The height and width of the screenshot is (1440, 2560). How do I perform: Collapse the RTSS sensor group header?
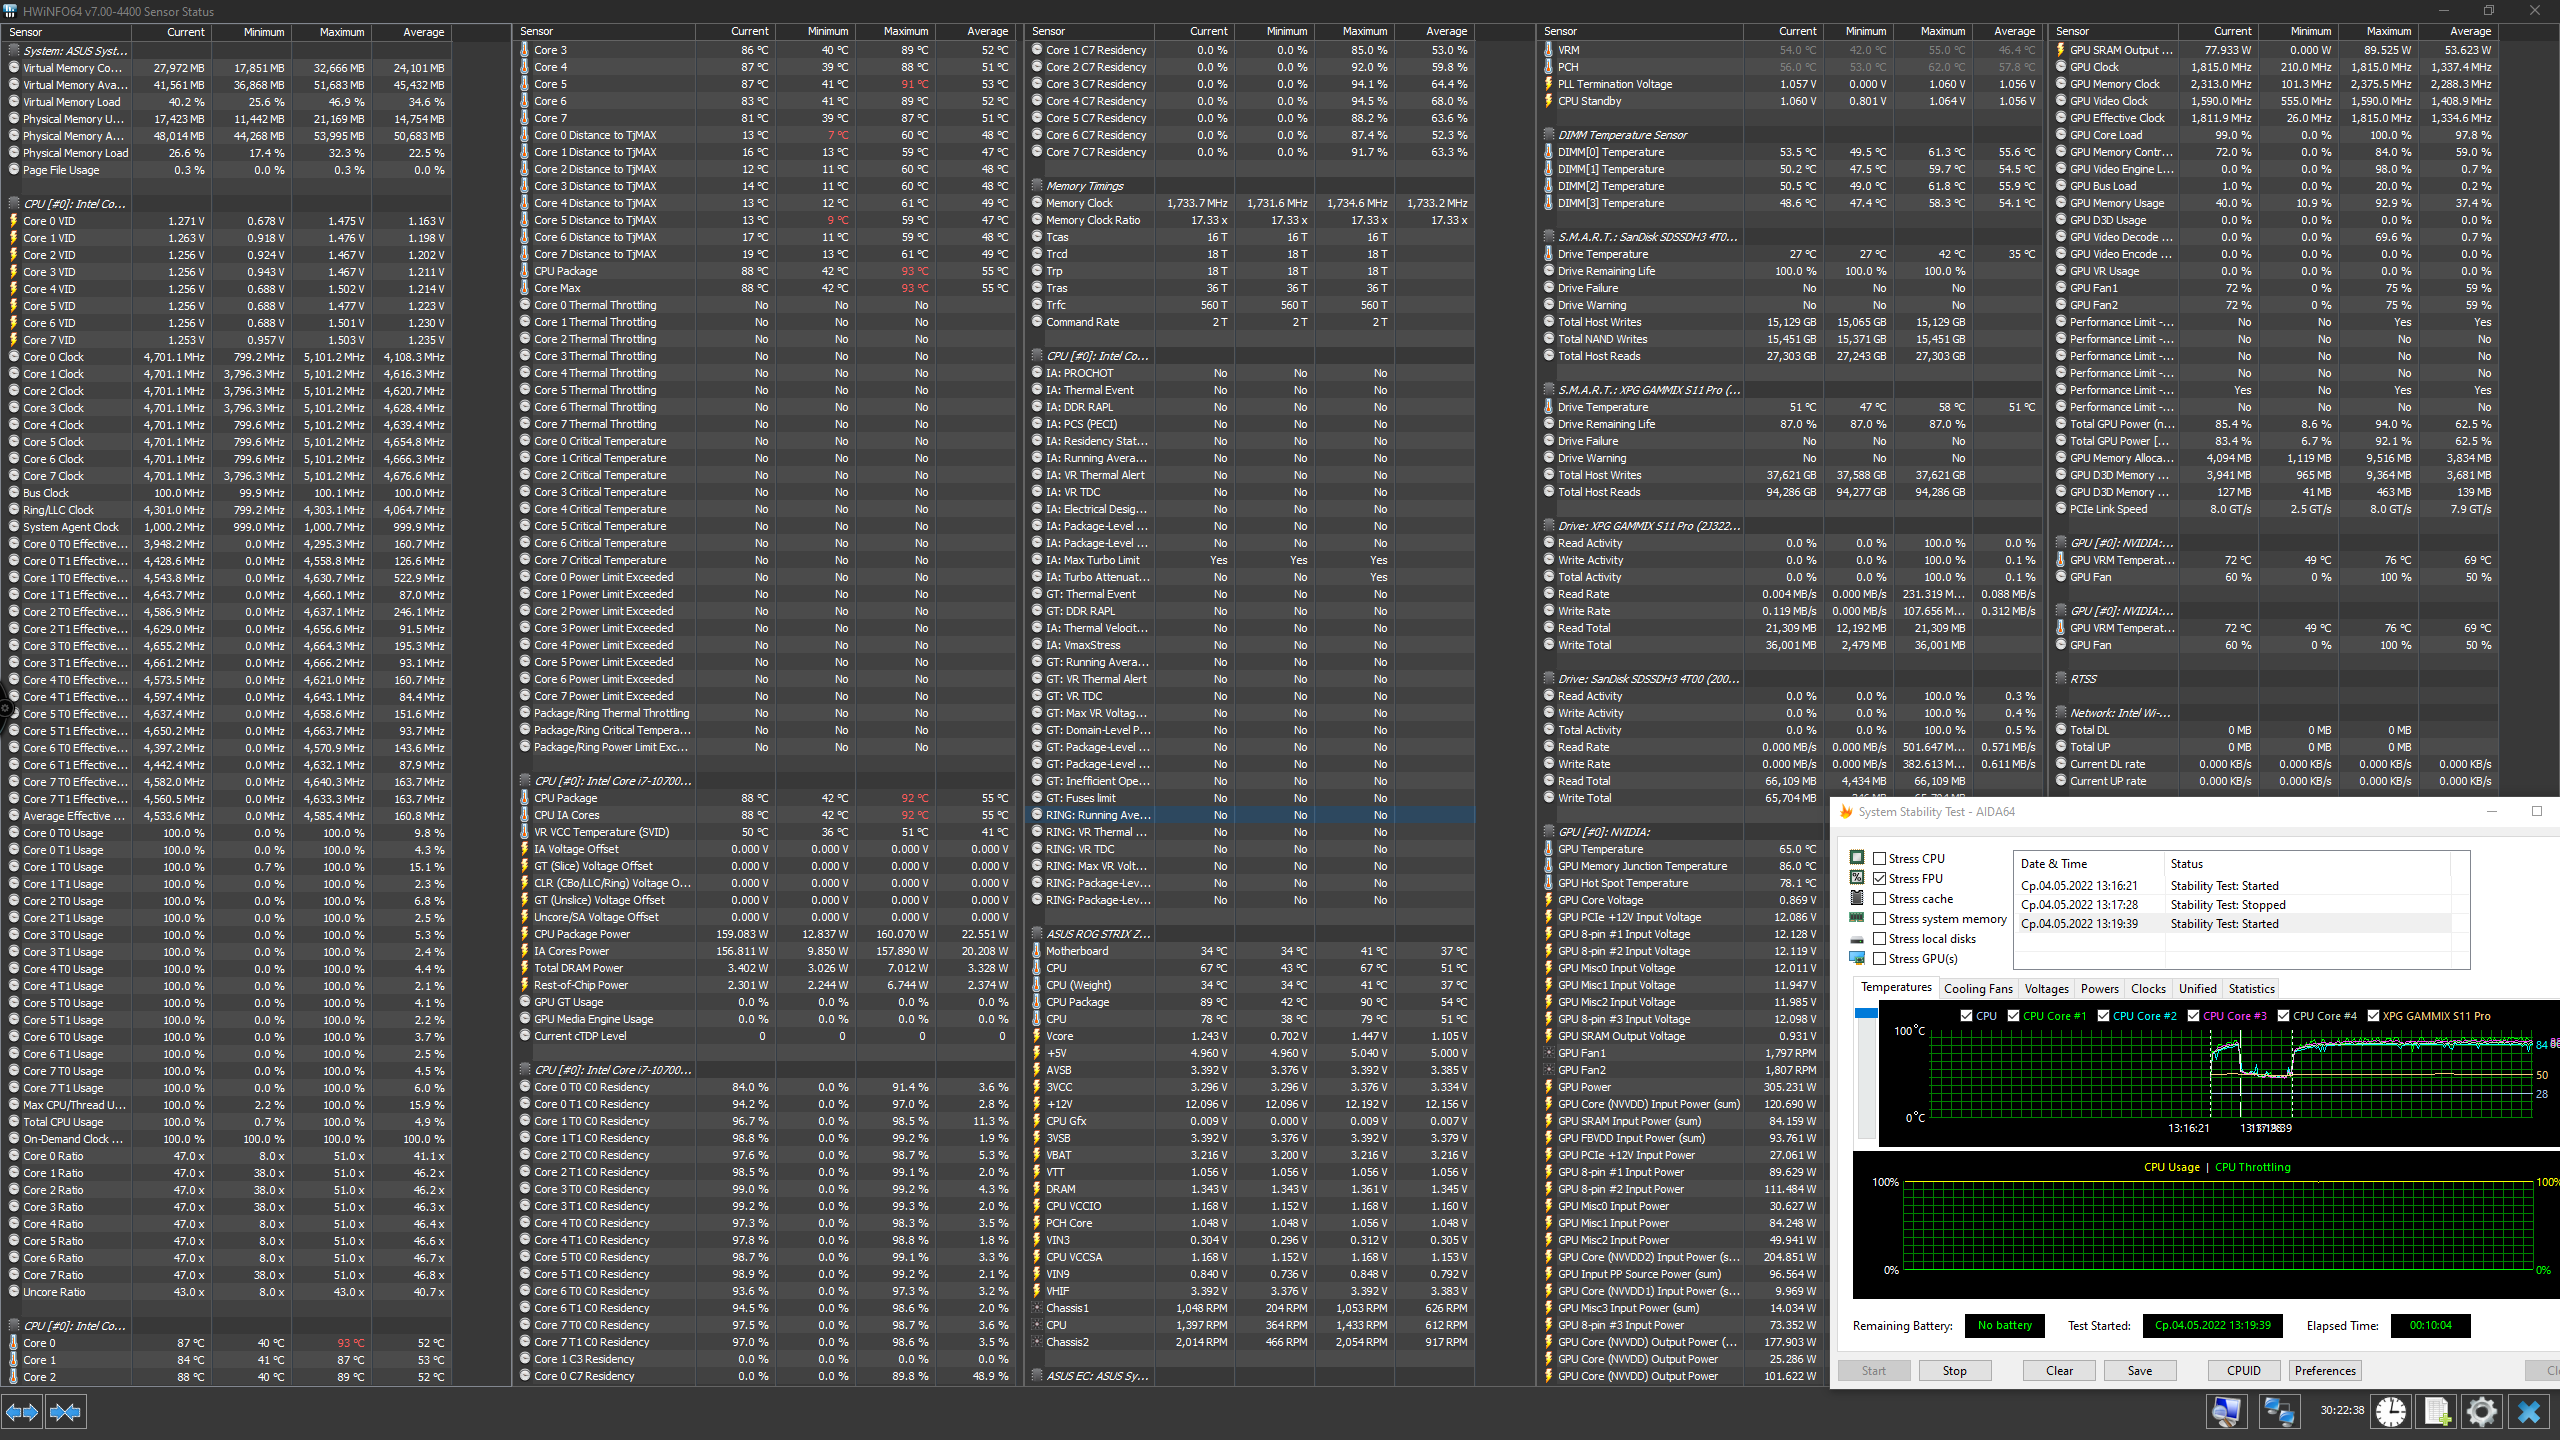click(x=2083, y=679)
